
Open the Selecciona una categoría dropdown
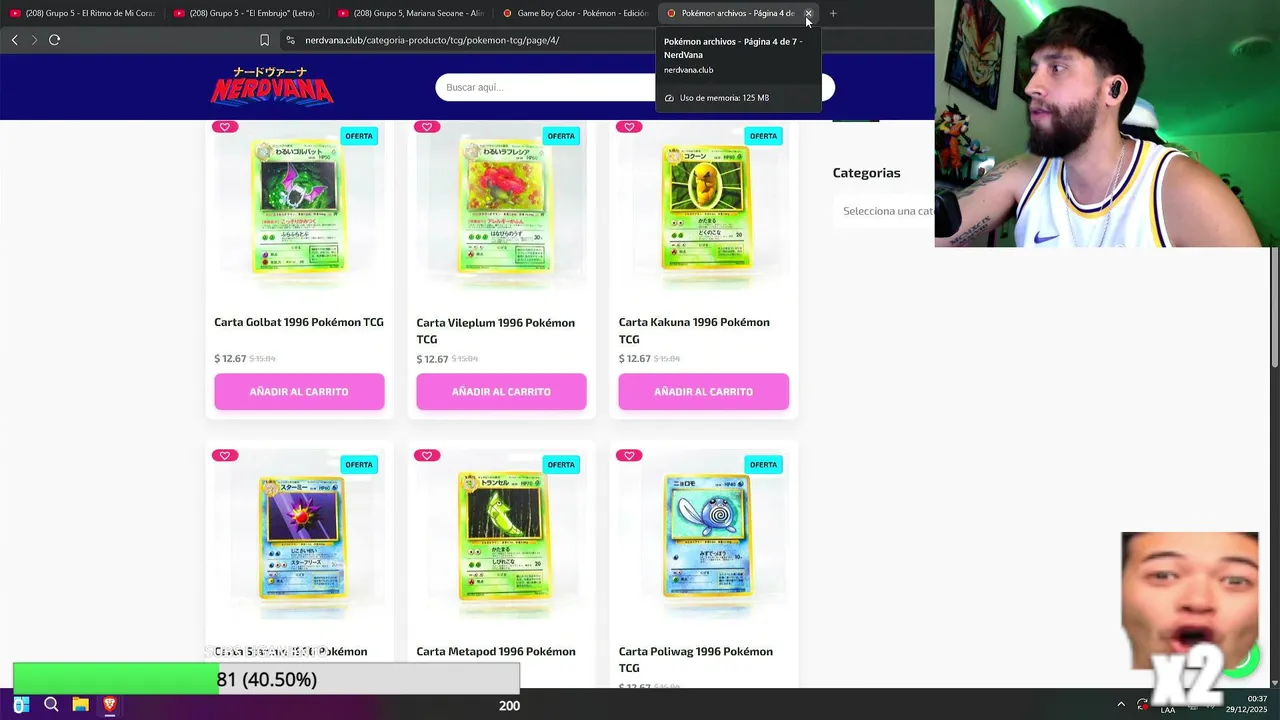click(x=888, y=211)
